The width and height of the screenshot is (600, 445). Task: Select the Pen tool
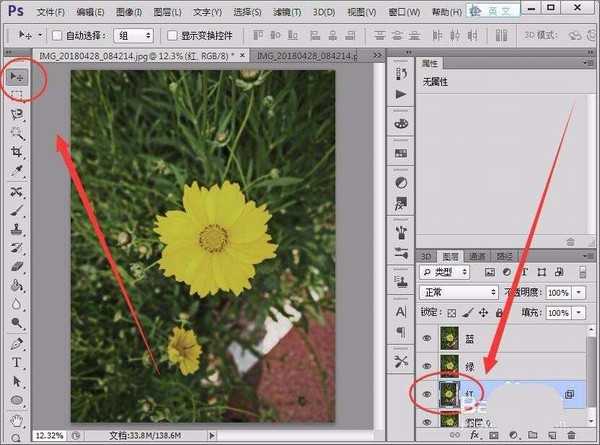pos(17,343)
